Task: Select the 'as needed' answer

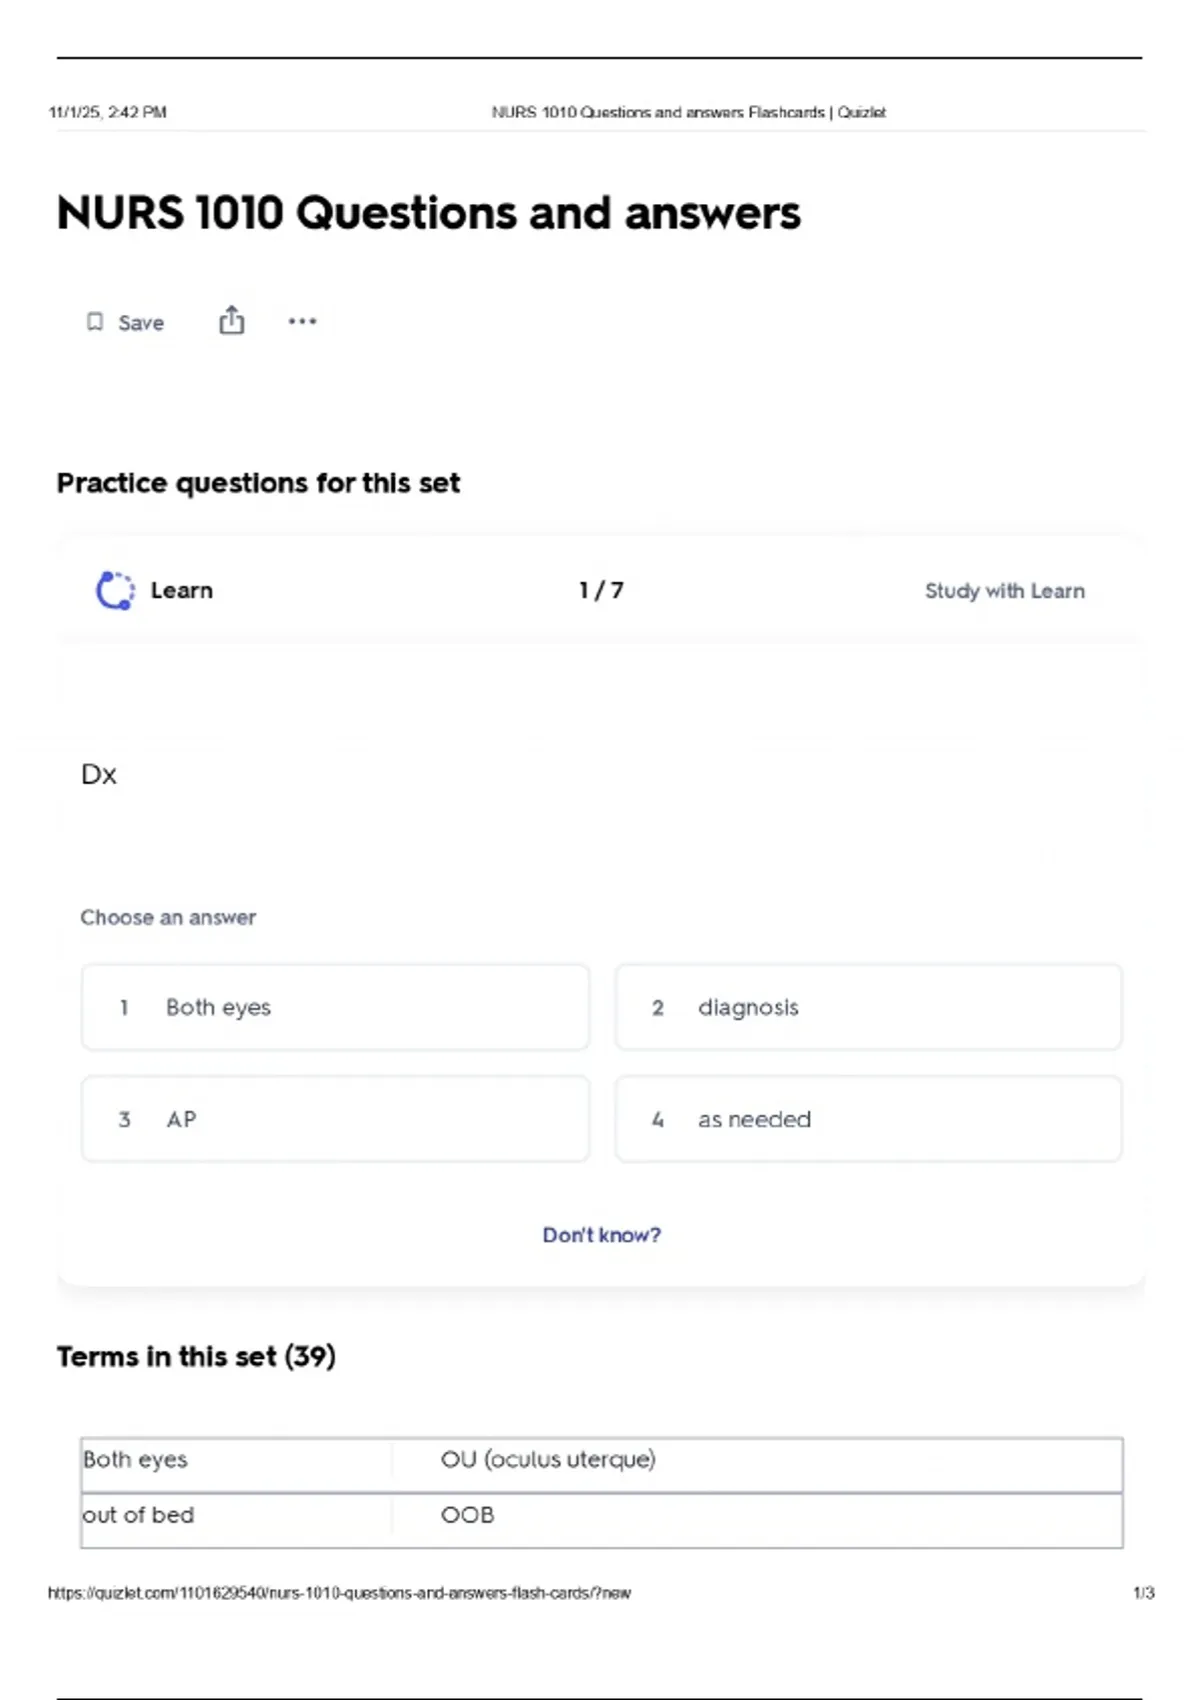Action: 868,1119
